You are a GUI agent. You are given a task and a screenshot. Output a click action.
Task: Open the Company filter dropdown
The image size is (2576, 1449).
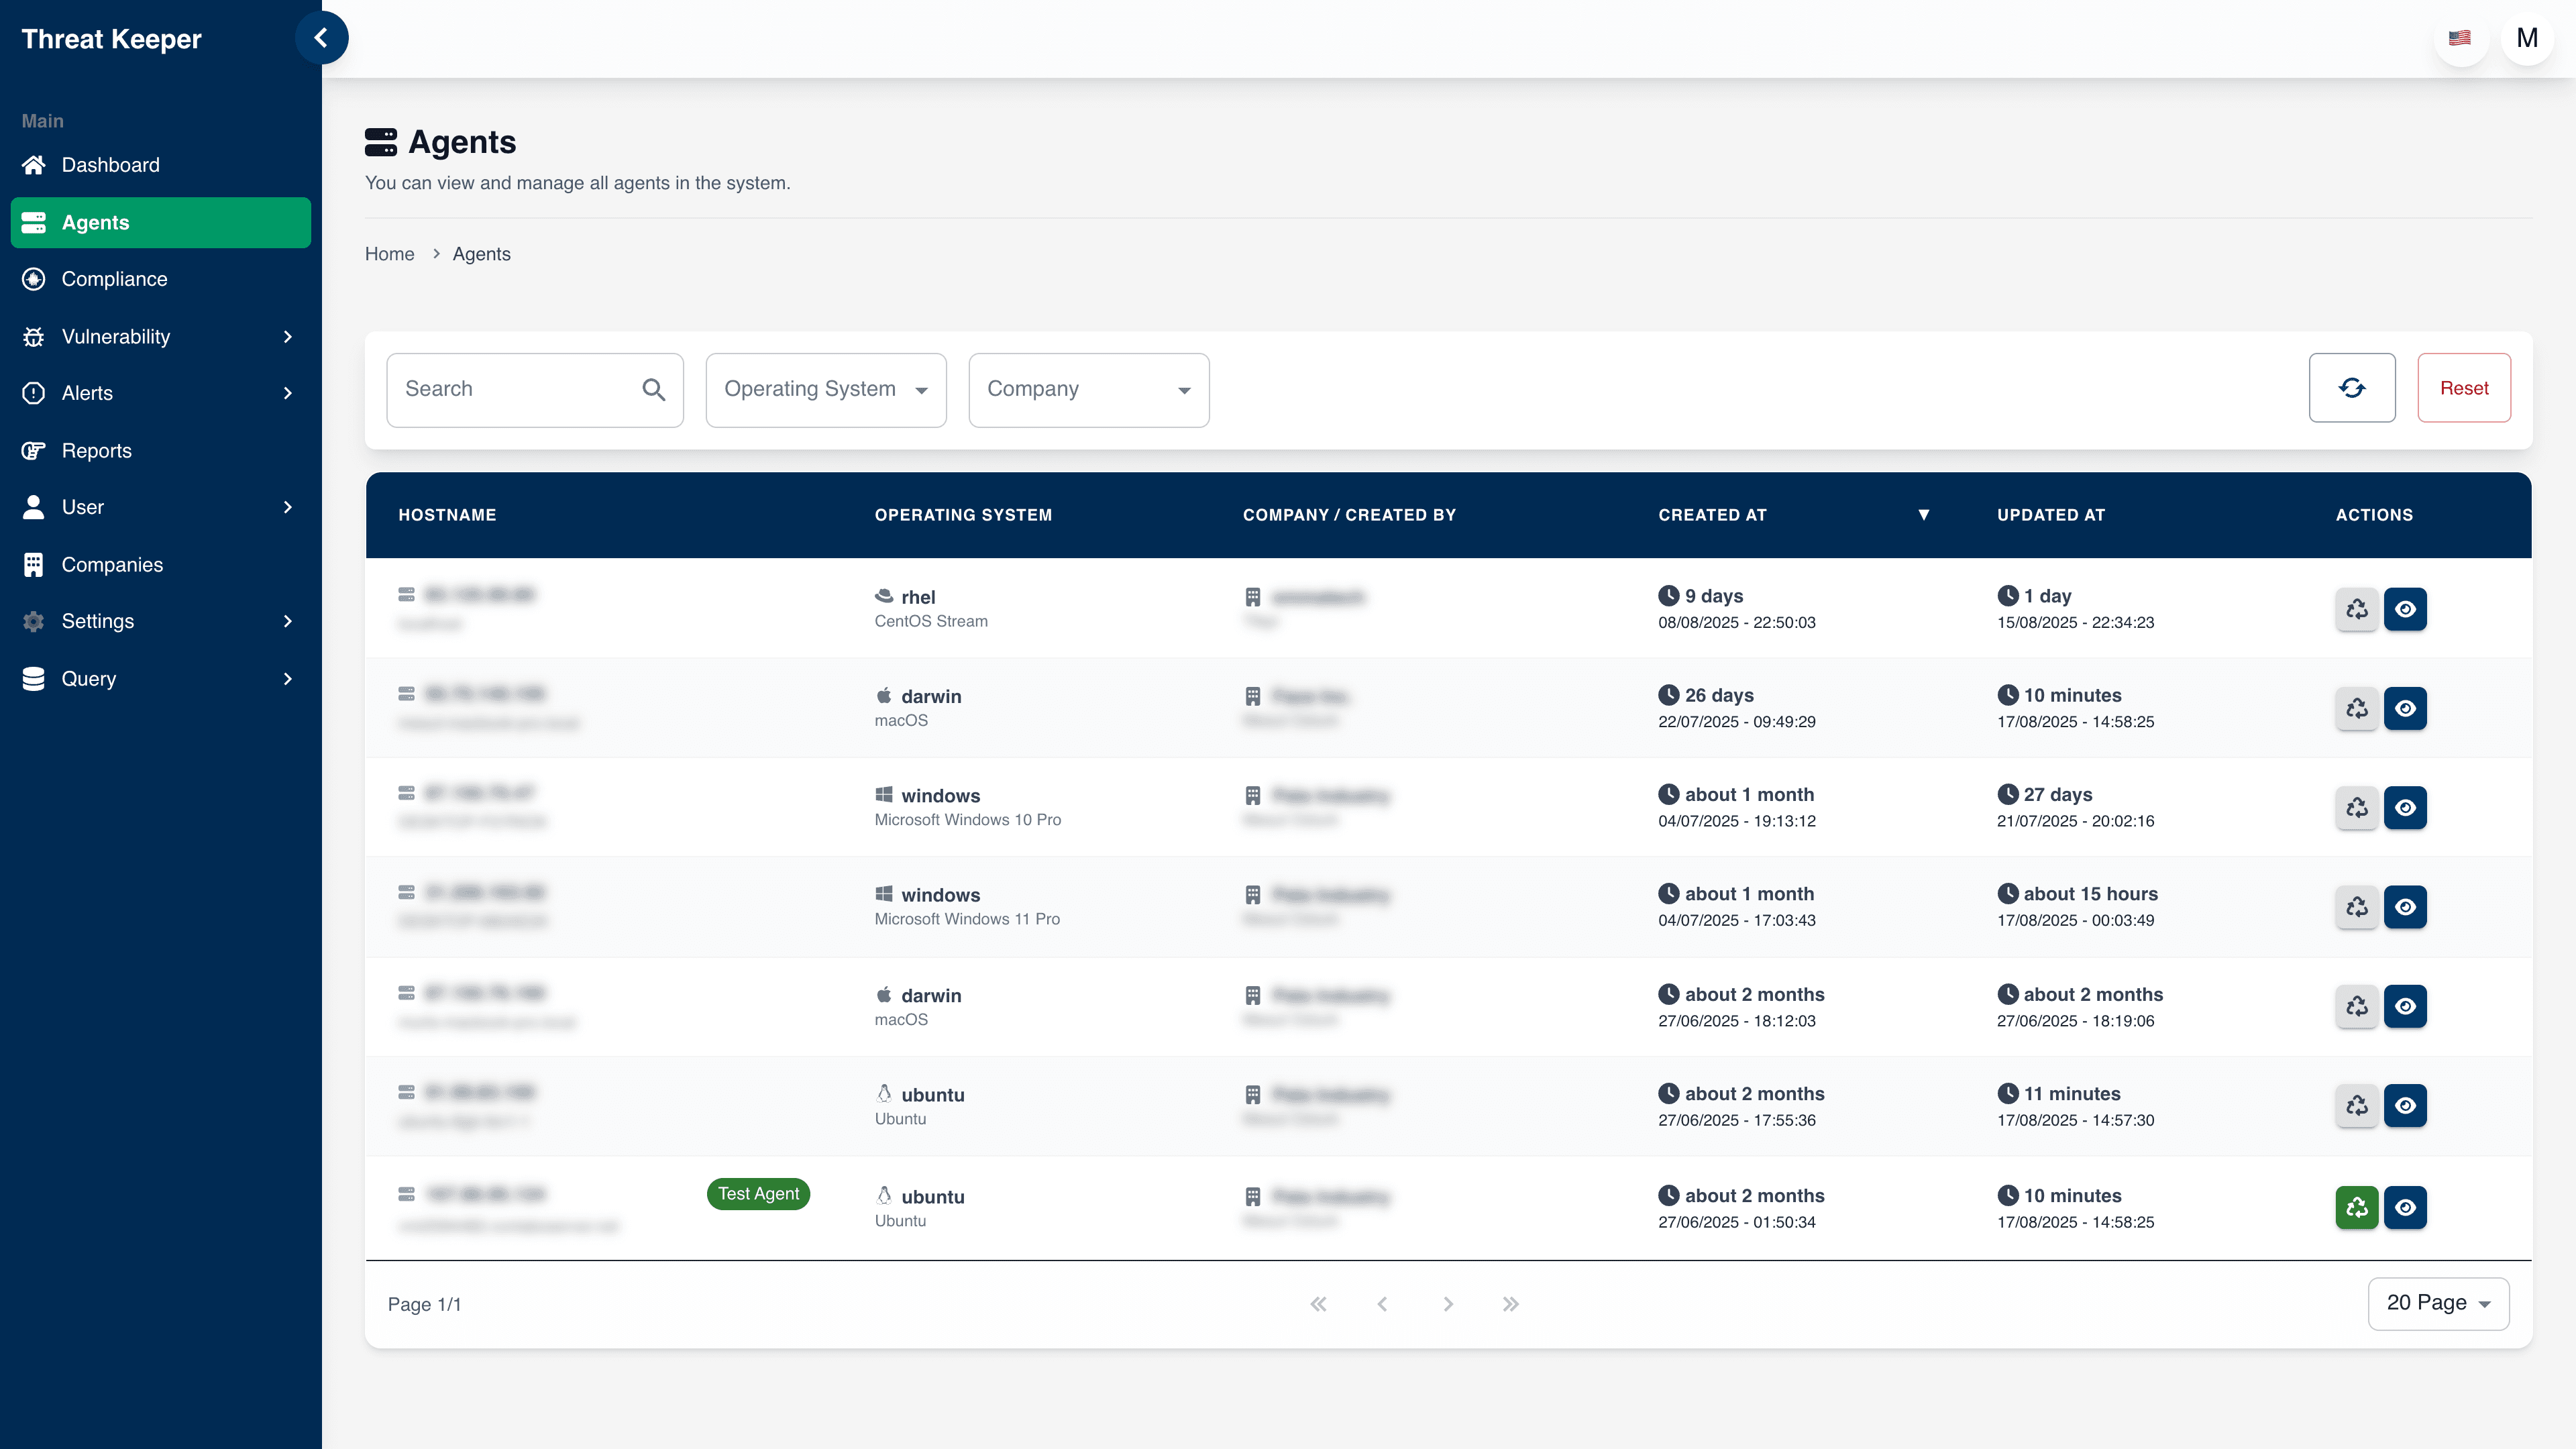(x=1088, y=389)
